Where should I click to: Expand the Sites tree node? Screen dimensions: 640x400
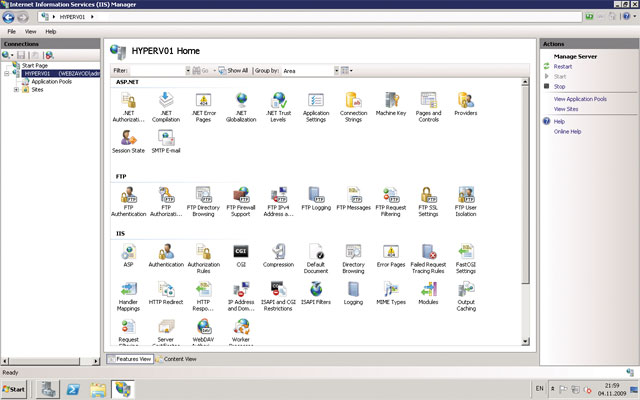coord(16,89)
